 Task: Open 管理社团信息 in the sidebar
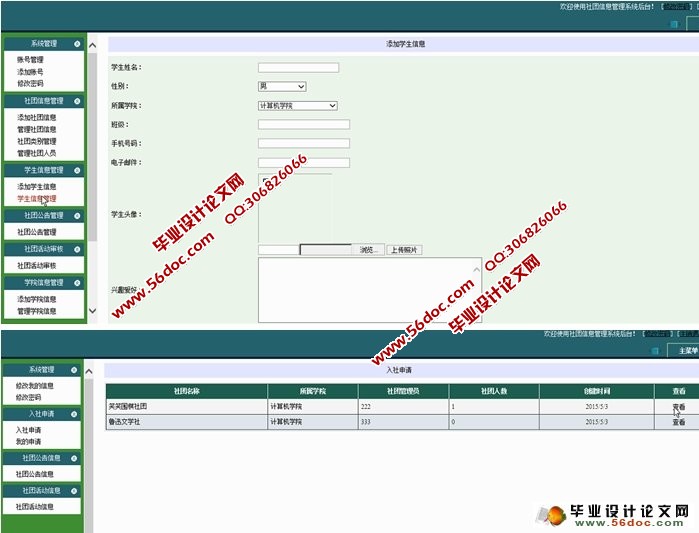(37, 130)
